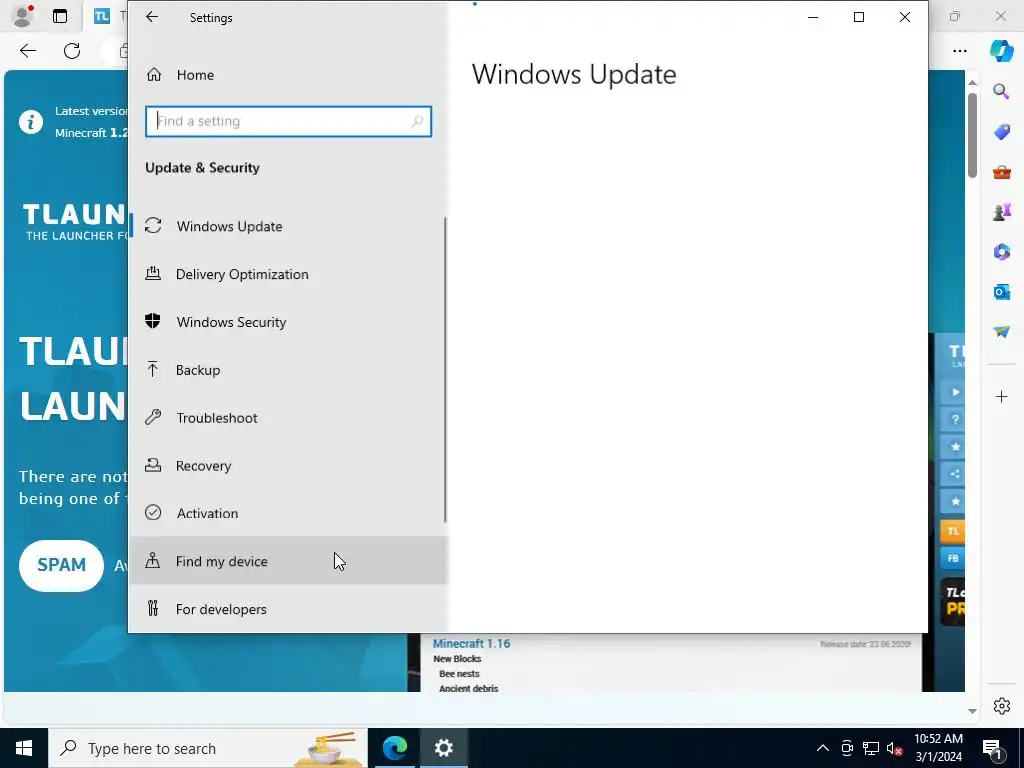Click the muted volume tray icon
The width and height of the screenshot is (1024, 768).
point(895,748)
